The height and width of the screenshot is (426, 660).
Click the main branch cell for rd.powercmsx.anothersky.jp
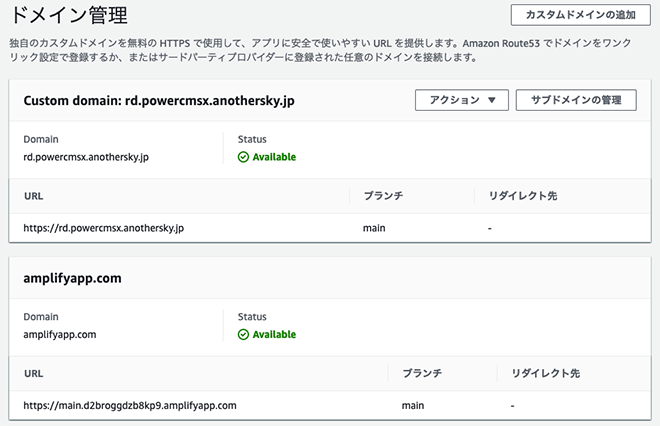(374, 228)
